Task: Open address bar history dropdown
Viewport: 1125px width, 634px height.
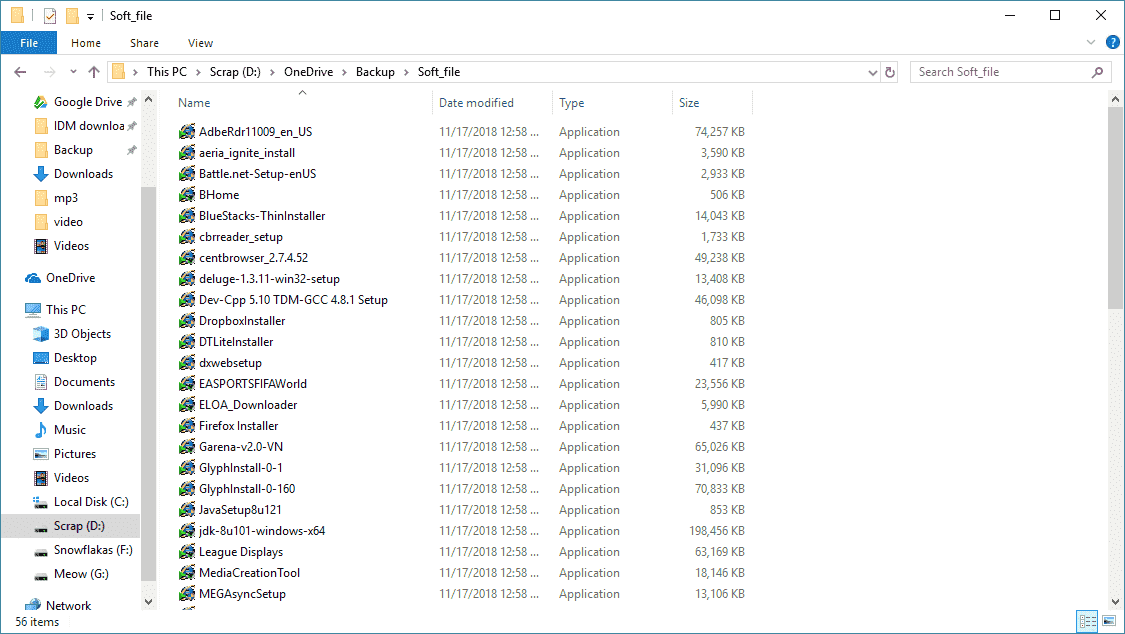Action: (x=872, y=72)
